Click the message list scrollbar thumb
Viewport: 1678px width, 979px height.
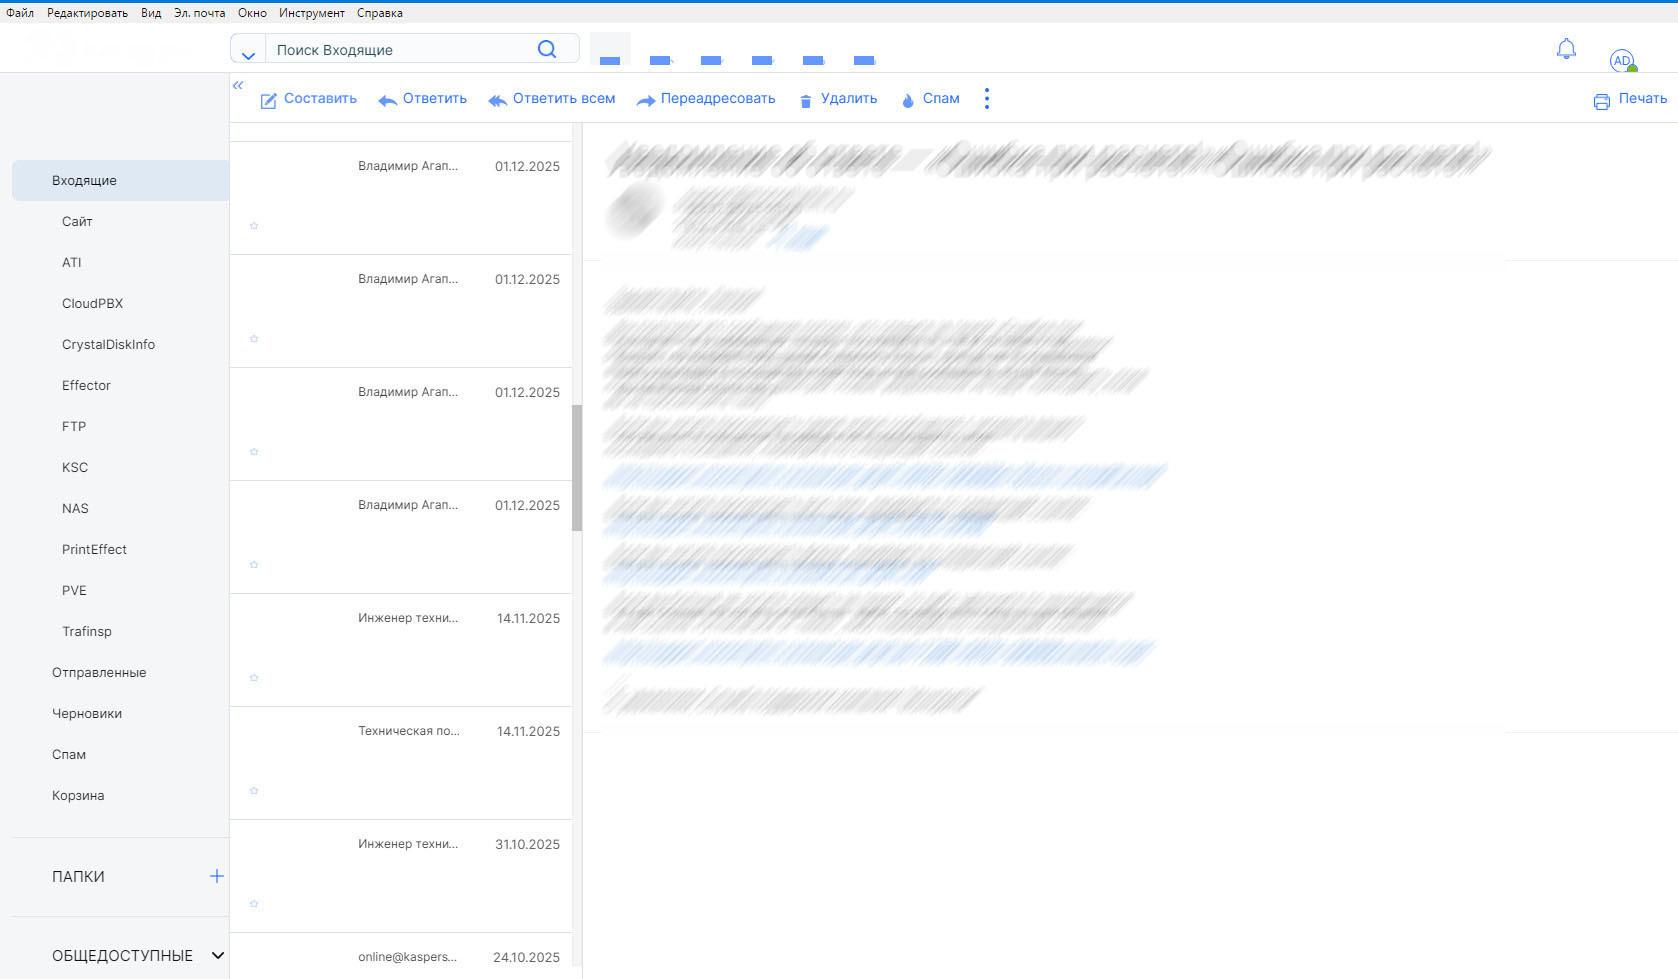coord(576,467)
